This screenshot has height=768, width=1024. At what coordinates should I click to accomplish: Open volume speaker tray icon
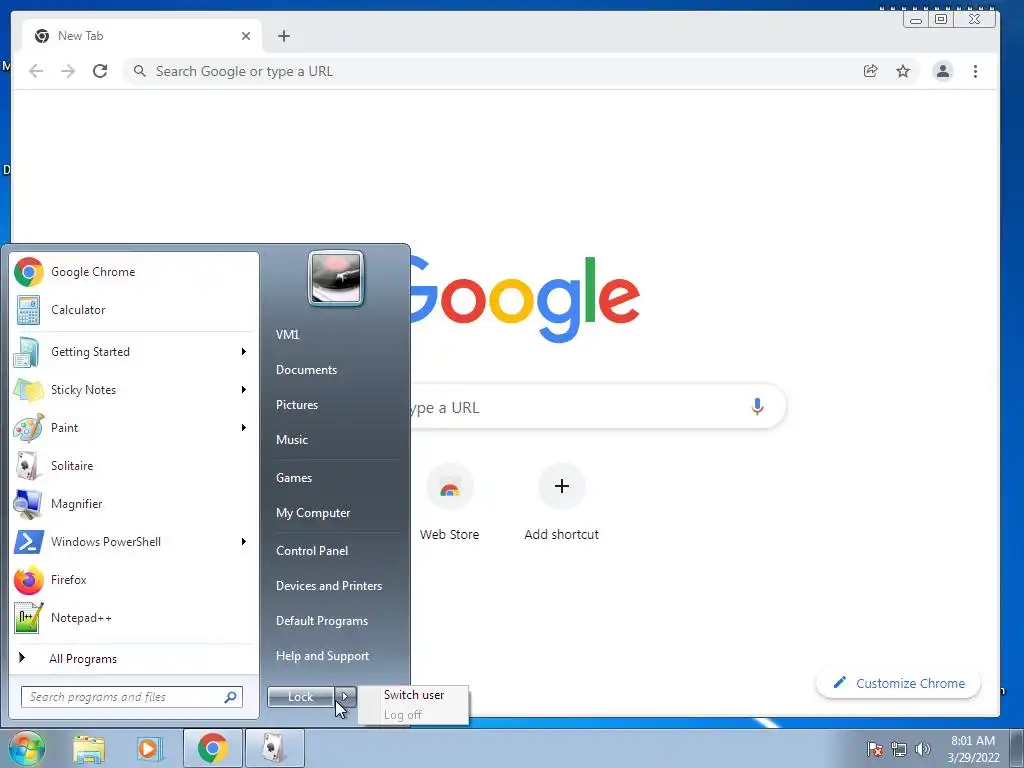[x=923, y=749]
